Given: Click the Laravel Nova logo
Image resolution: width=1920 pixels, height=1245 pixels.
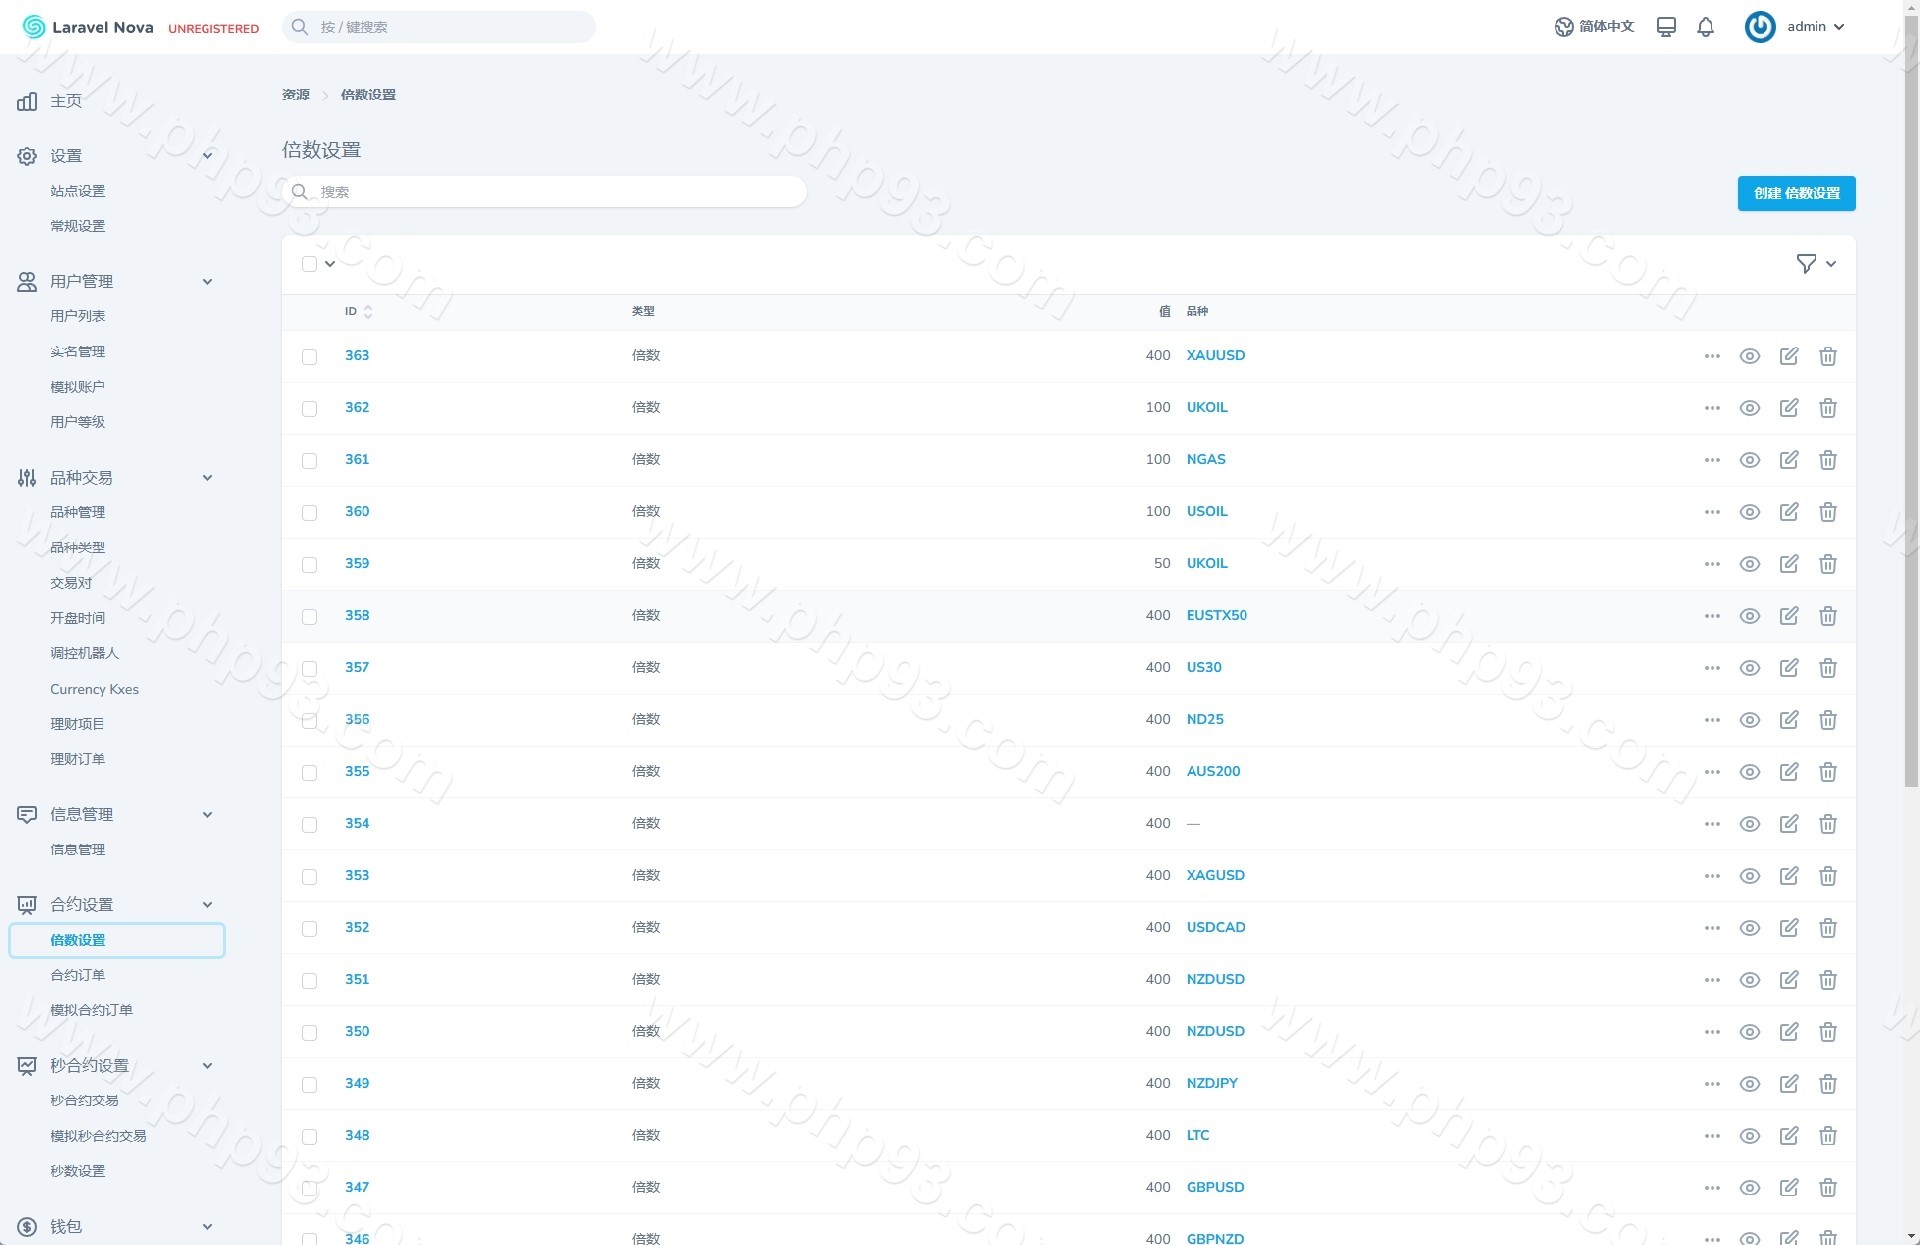Looking at the screenshot, I should 88,27.
